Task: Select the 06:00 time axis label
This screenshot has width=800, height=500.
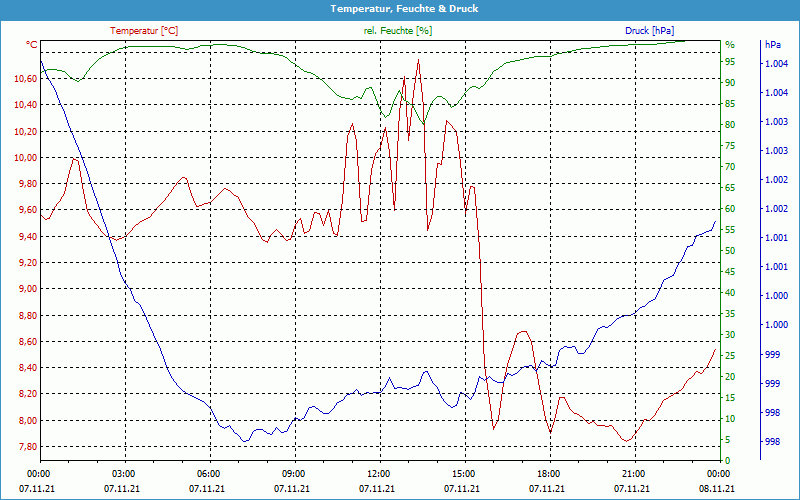Action: click(x=208, y=473)
